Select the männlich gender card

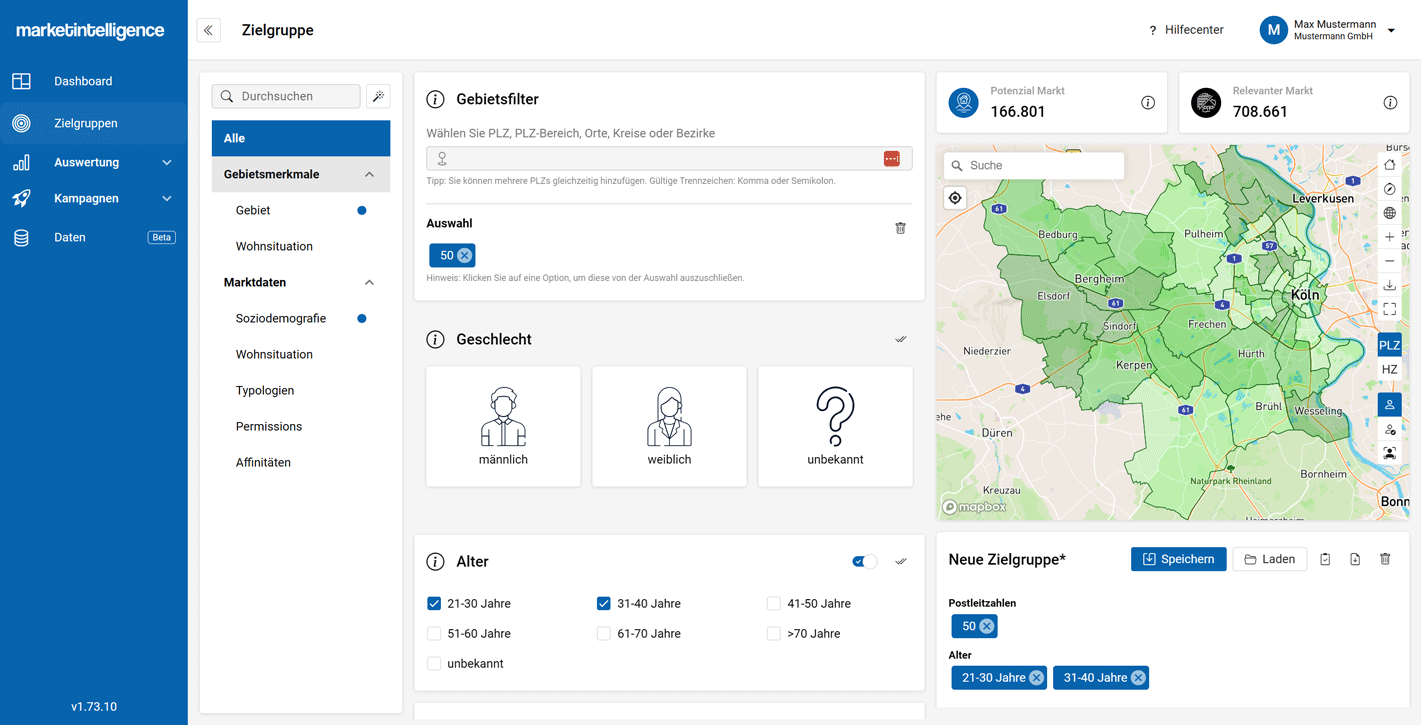503,426
